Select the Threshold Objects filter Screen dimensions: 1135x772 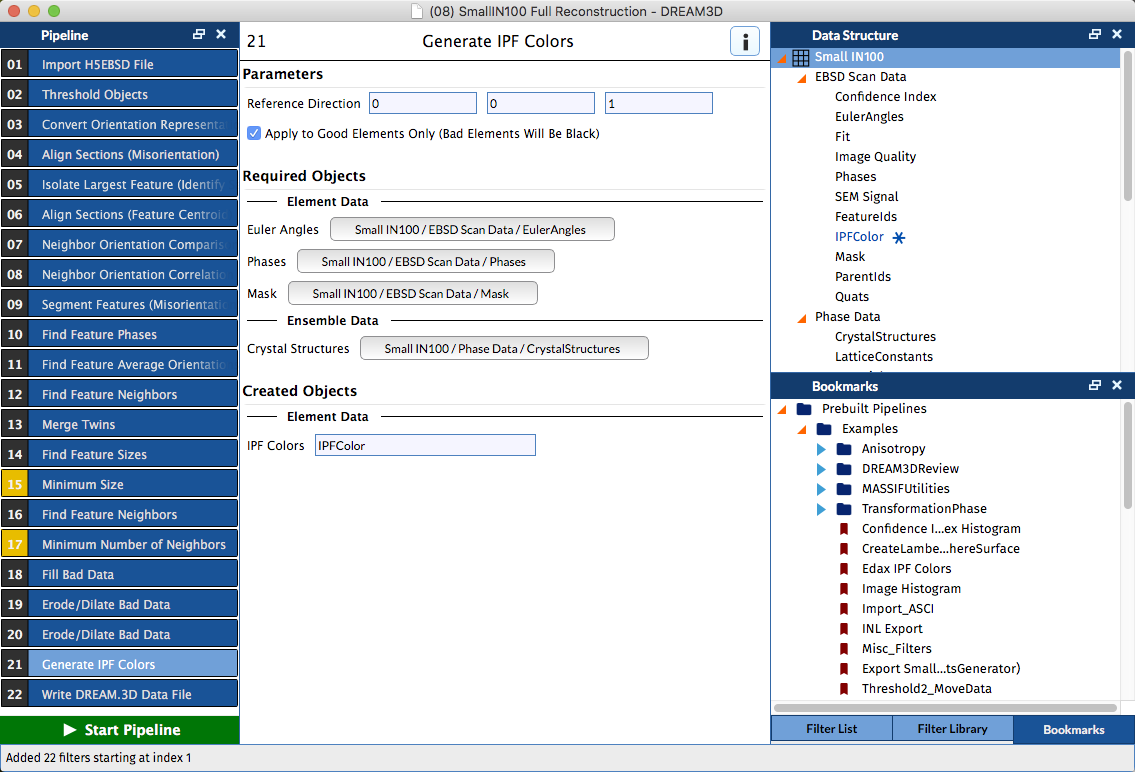119,94
